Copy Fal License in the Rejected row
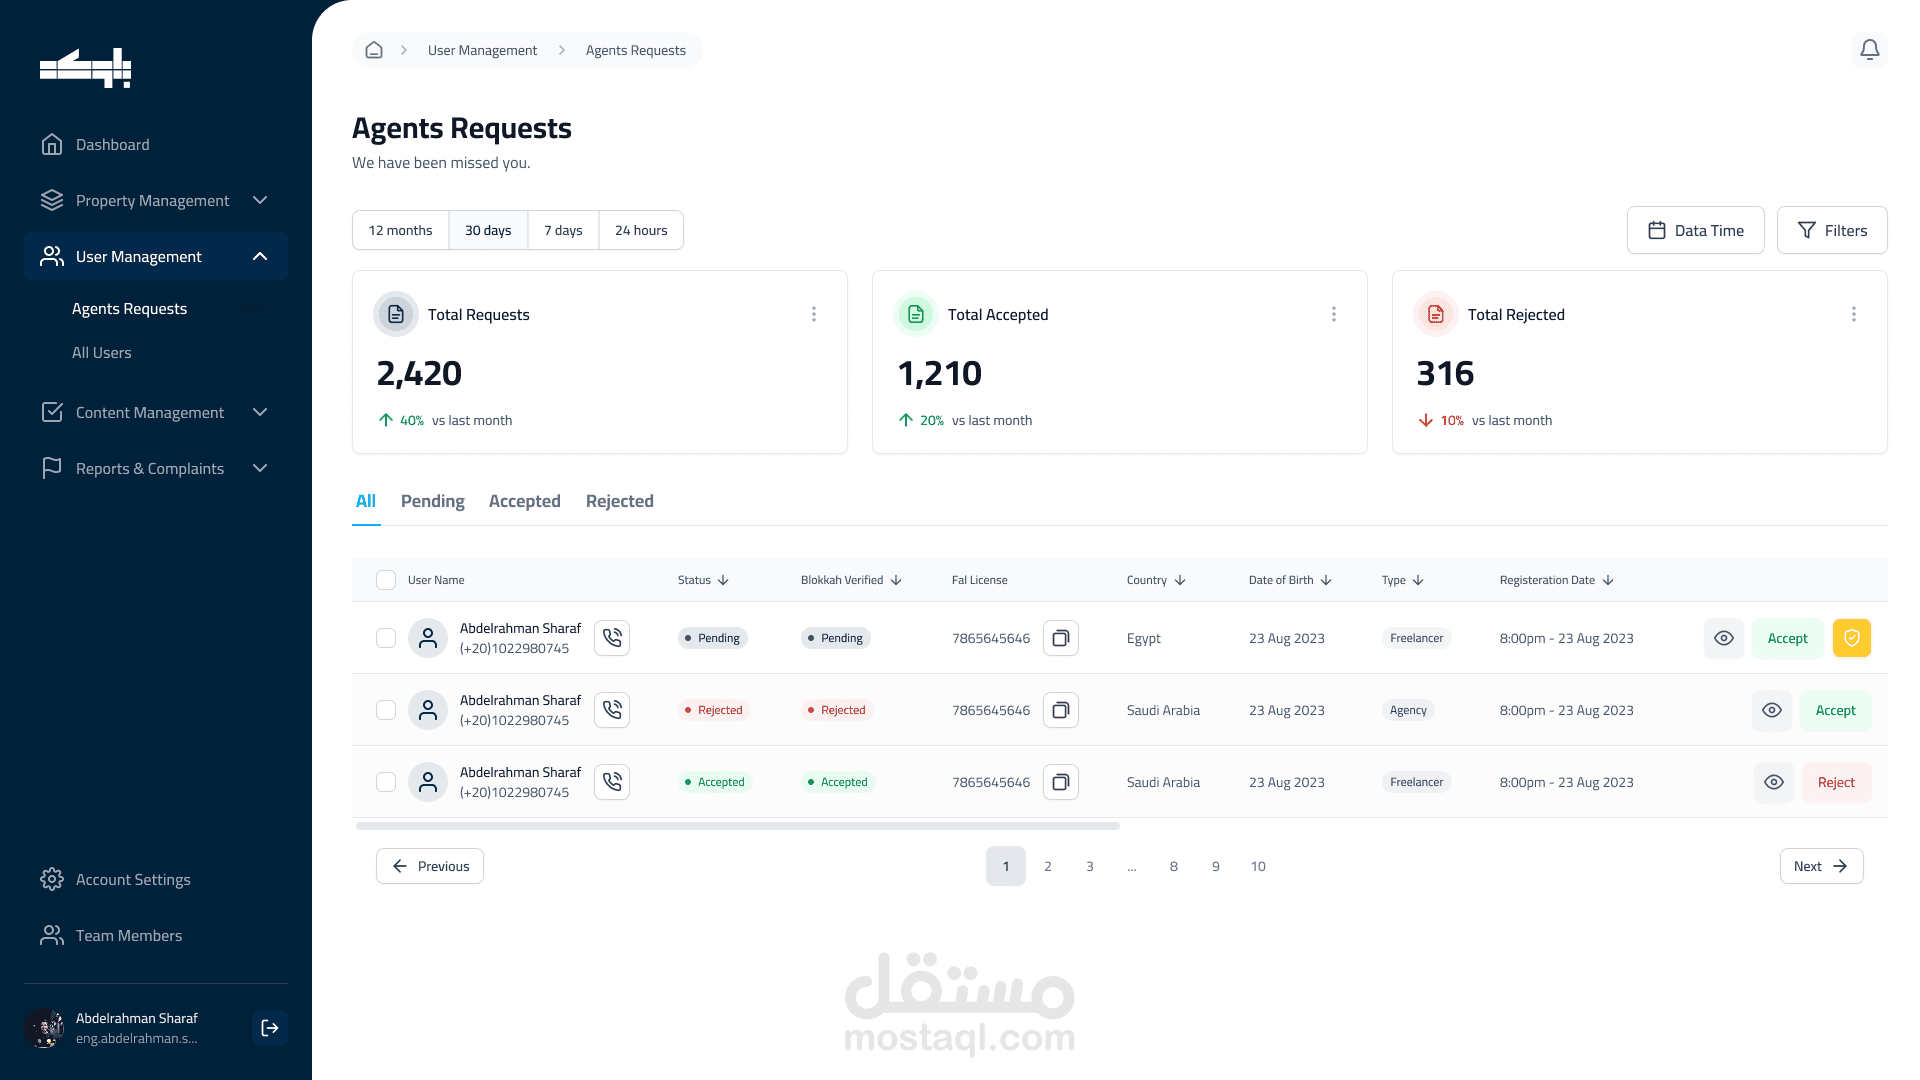The image size is (1920, 1080). (x=1061, y=710)
